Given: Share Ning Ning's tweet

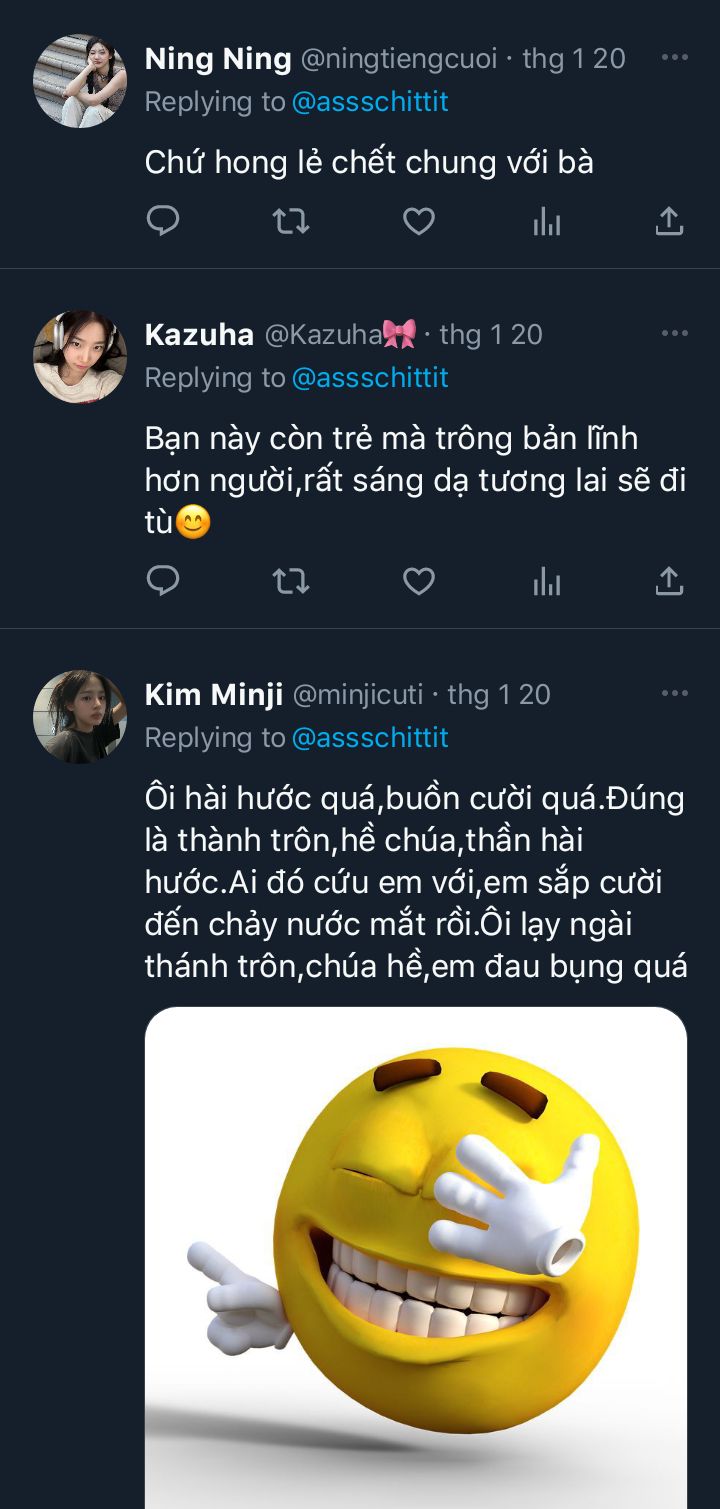Looking at the screenshot, I should 668,221.
